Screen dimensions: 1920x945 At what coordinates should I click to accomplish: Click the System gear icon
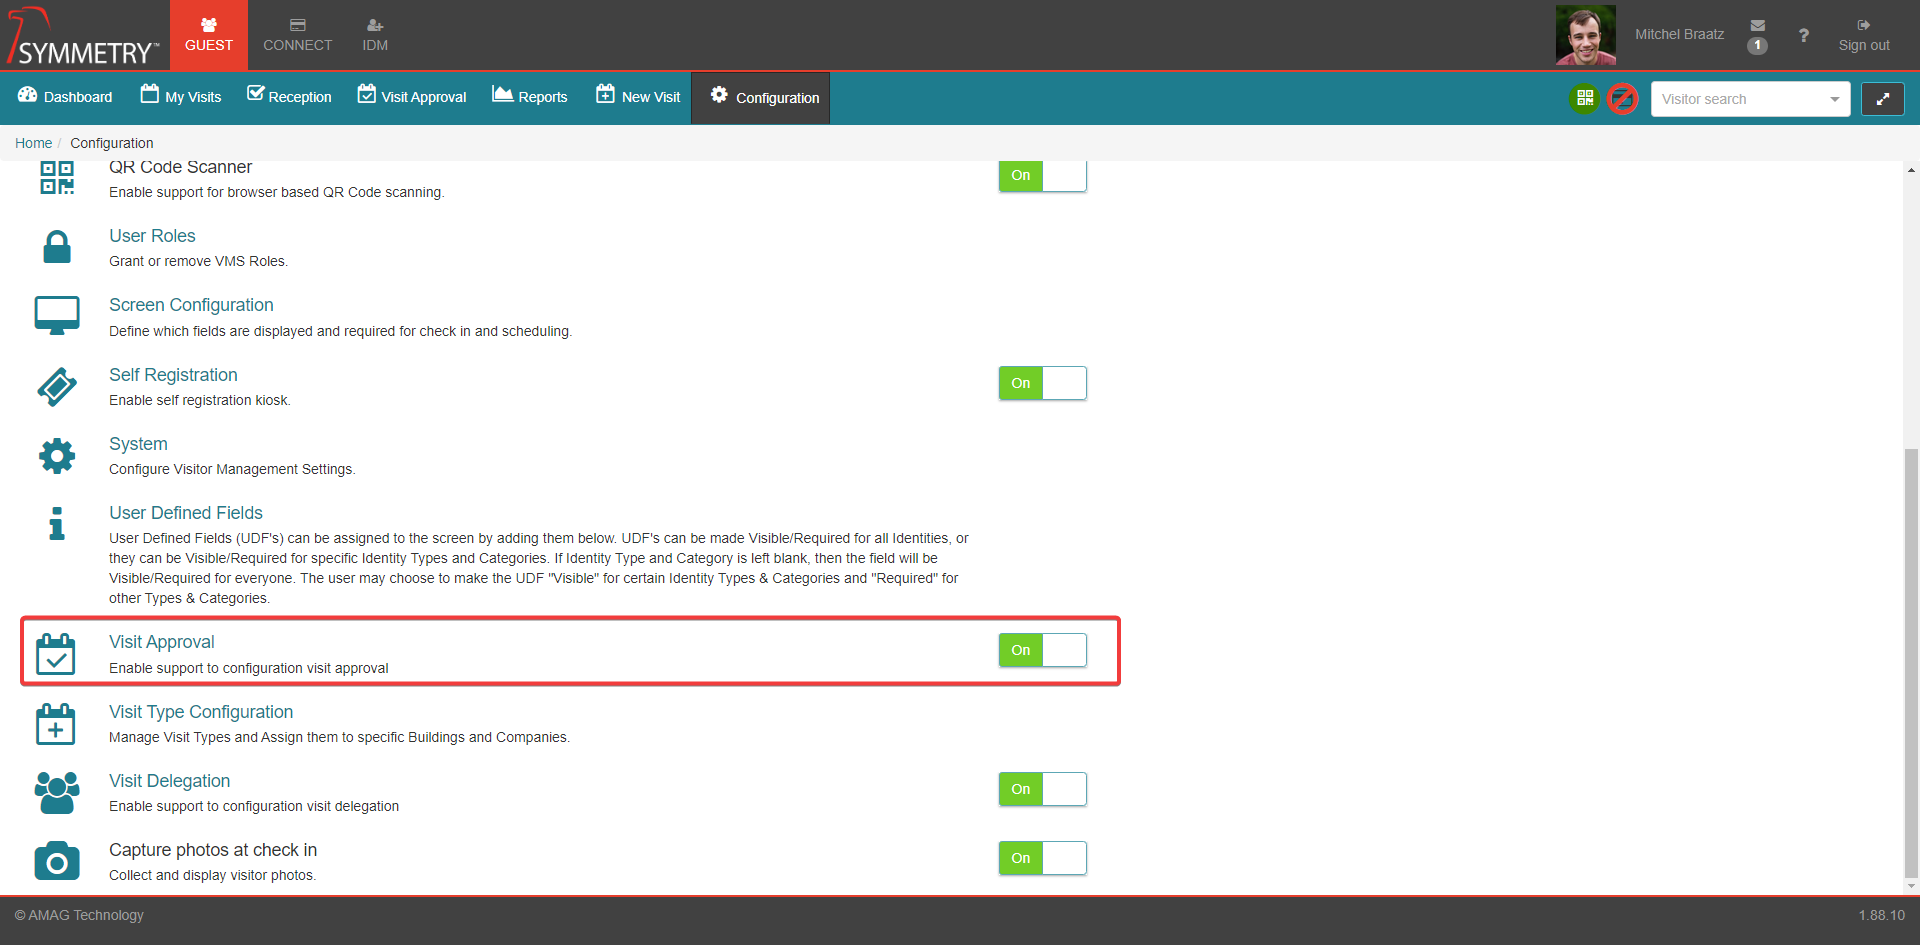pyautogui.click(x=57, y=456)
